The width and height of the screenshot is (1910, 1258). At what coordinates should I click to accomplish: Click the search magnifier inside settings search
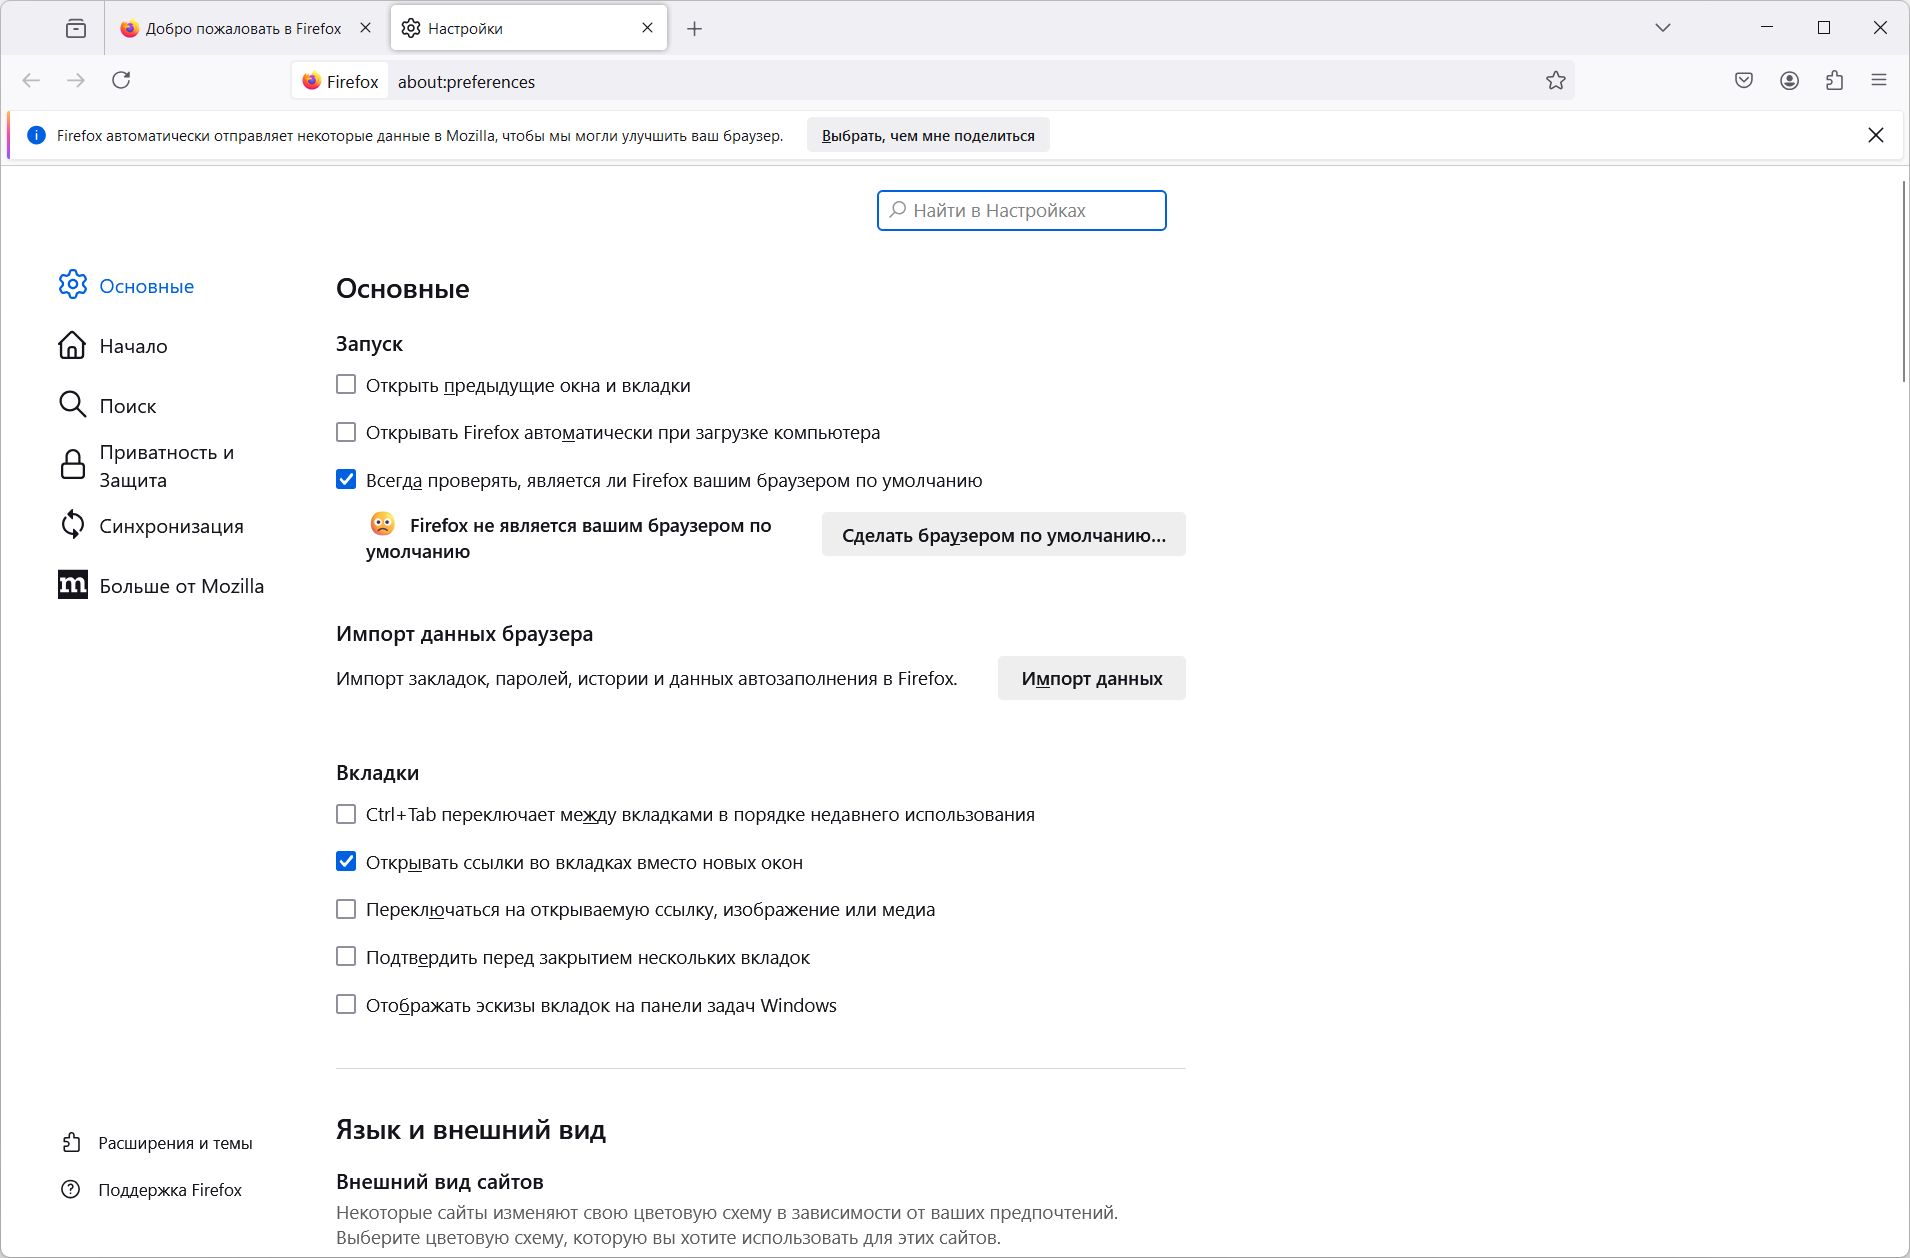point(898,210)
